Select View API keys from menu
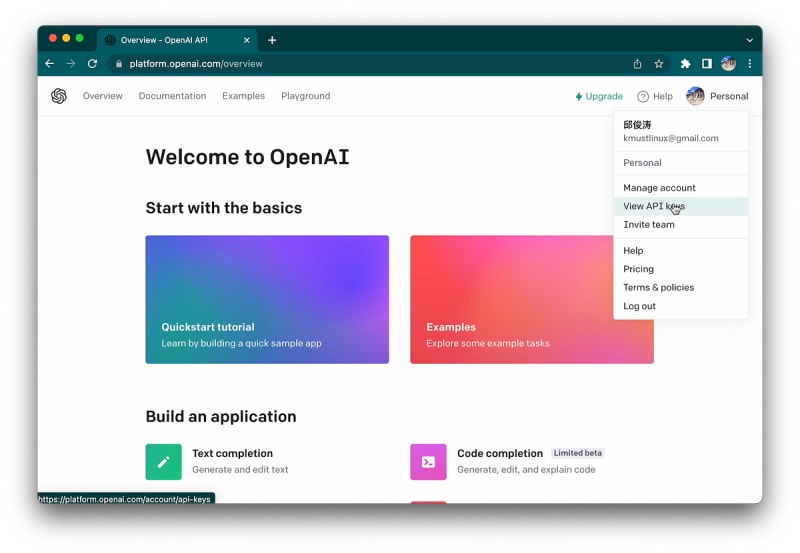This screenshot has height=553, width=800. pos(653,206)
